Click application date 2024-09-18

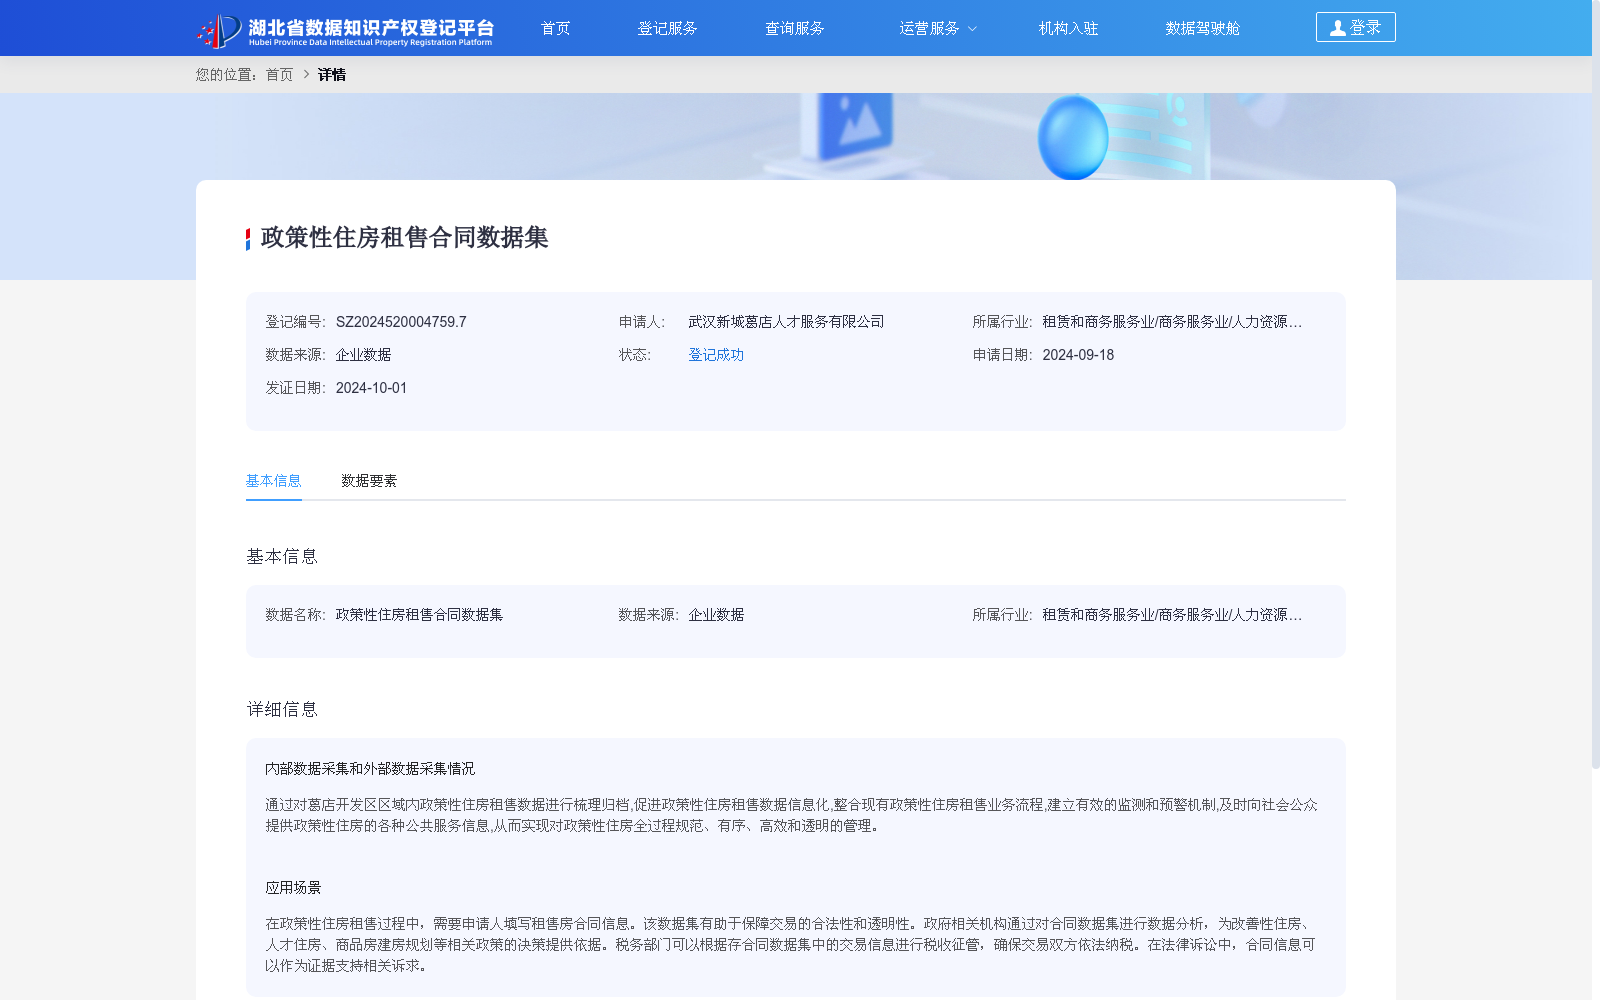coord(1078,355)
